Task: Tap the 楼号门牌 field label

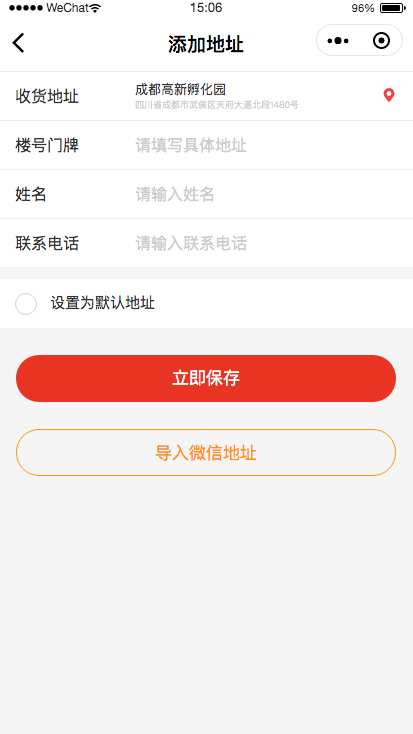Action: click(47, 146)
